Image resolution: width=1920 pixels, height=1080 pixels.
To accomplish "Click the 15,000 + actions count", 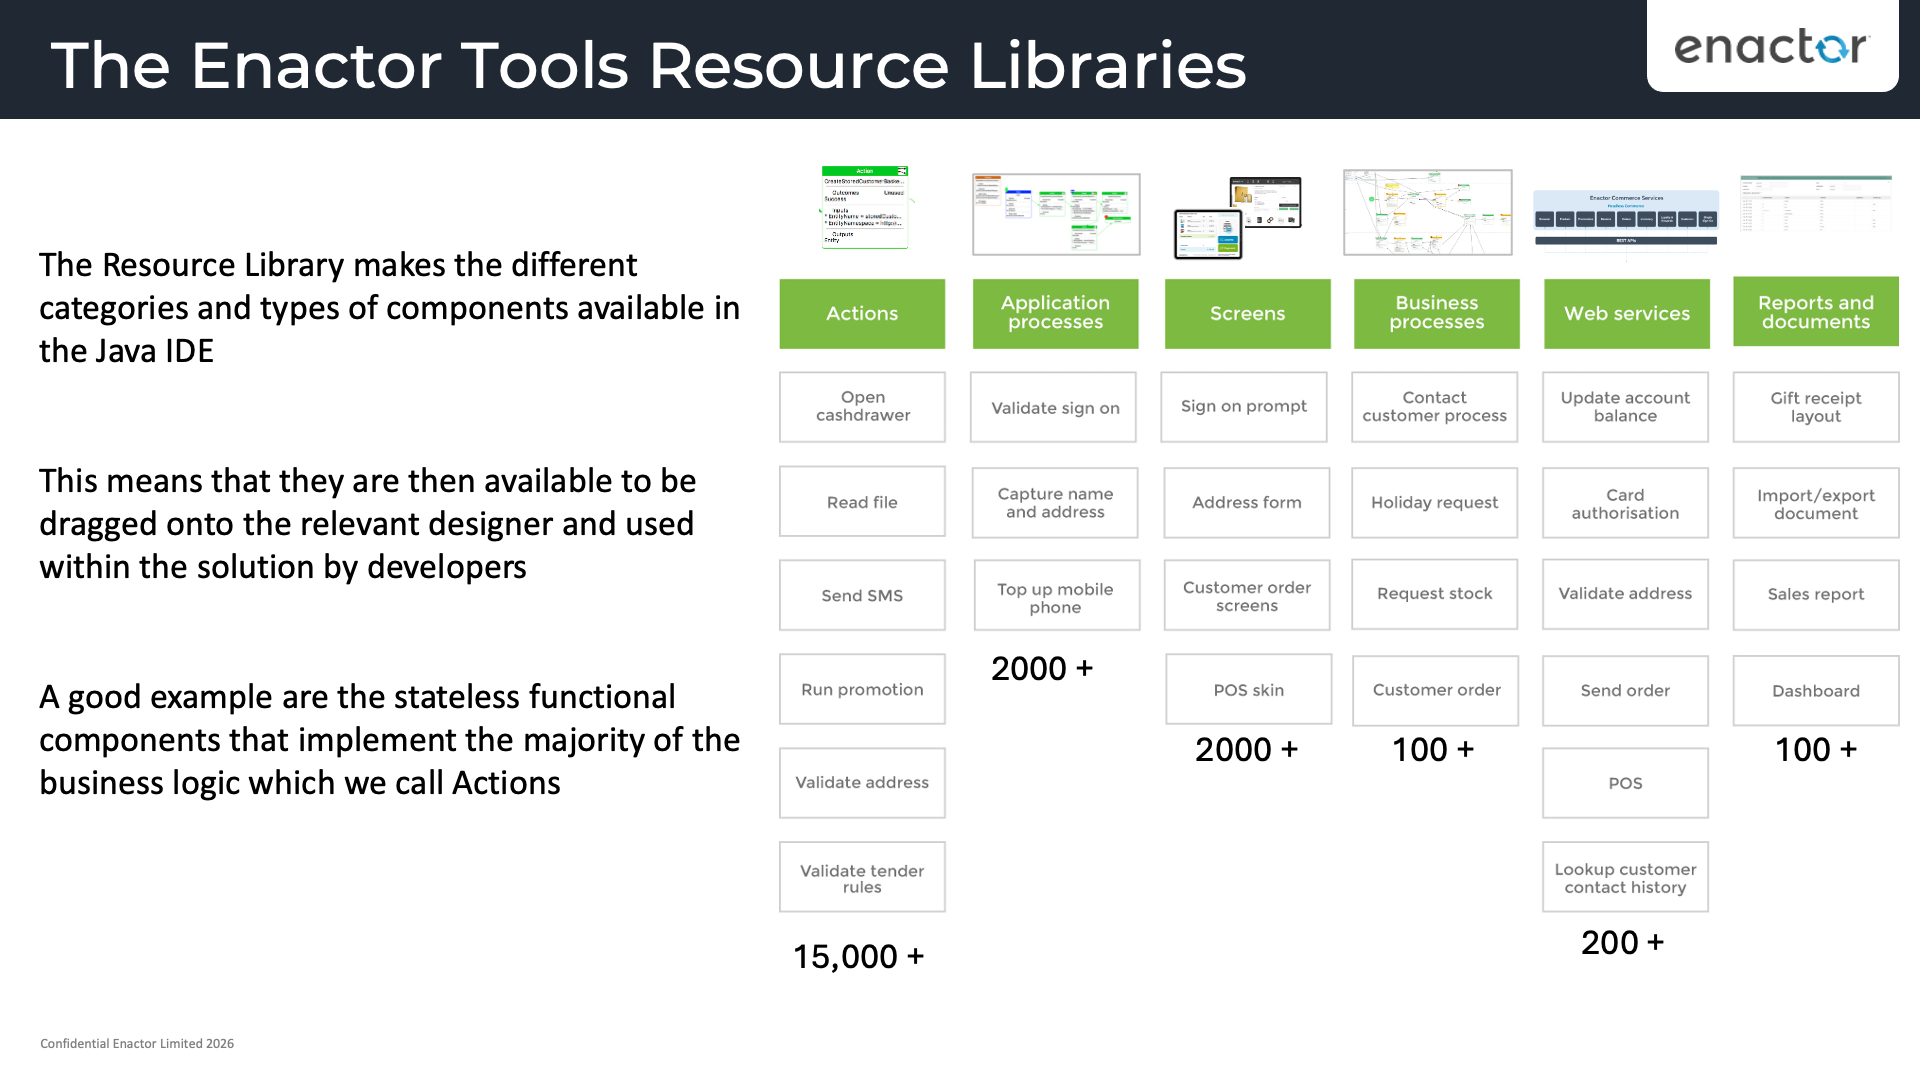I will (x=858, y=957).
